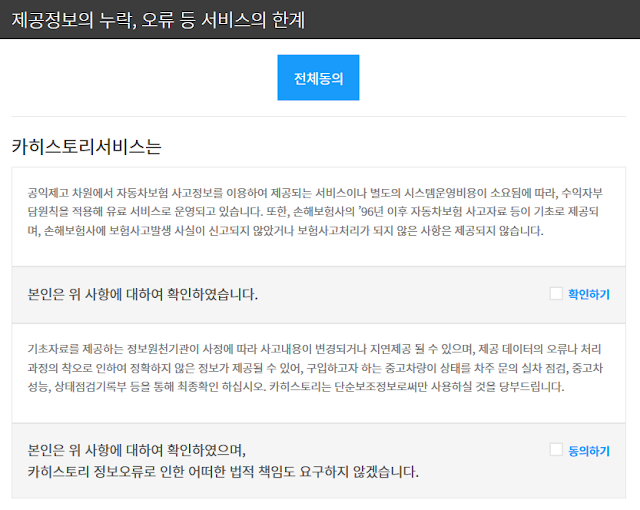This screenshot has height=510, width=640.
Task: Click the line 카히스토리 정보오류로 인한 어떠한 법적 책임도
Action: tap(223, 472)
